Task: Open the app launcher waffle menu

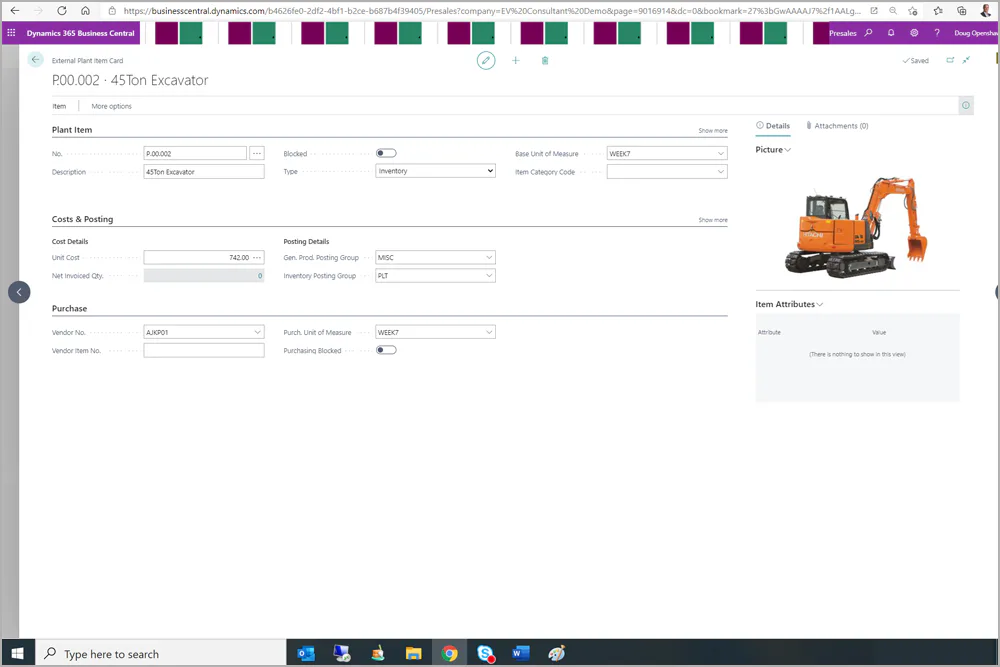Action: [x=11, y=33]
